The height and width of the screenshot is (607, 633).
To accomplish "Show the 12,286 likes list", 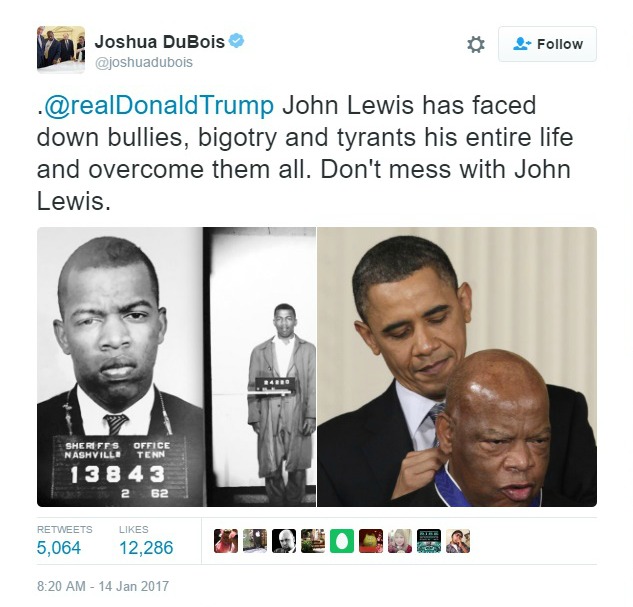I will [146, 541].
